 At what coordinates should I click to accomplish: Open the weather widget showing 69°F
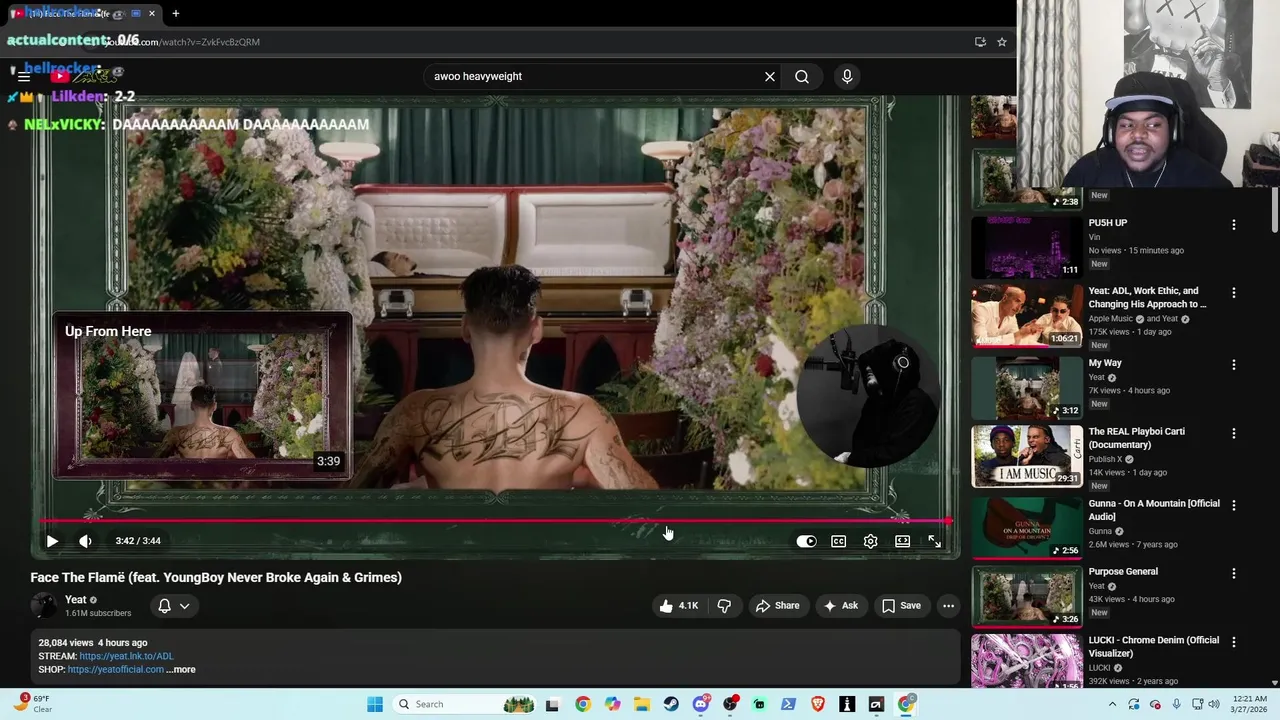(x=32, y=704)
